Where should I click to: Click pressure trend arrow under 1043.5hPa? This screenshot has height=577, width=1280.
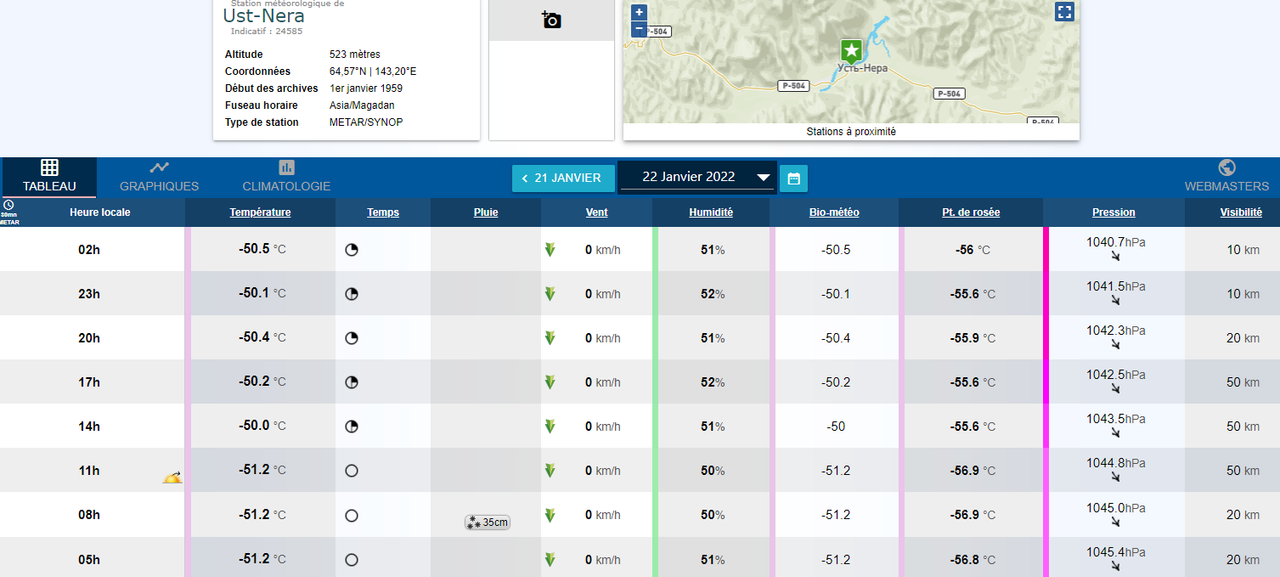(1115, 433)
